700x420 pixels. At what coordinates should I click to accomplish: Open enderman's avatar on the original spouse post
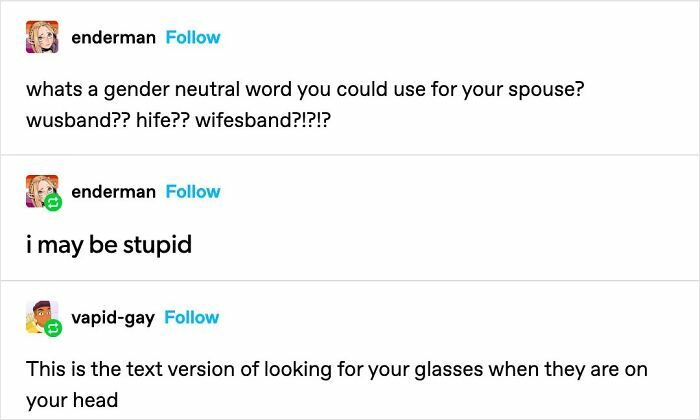[x=42, y=37]
